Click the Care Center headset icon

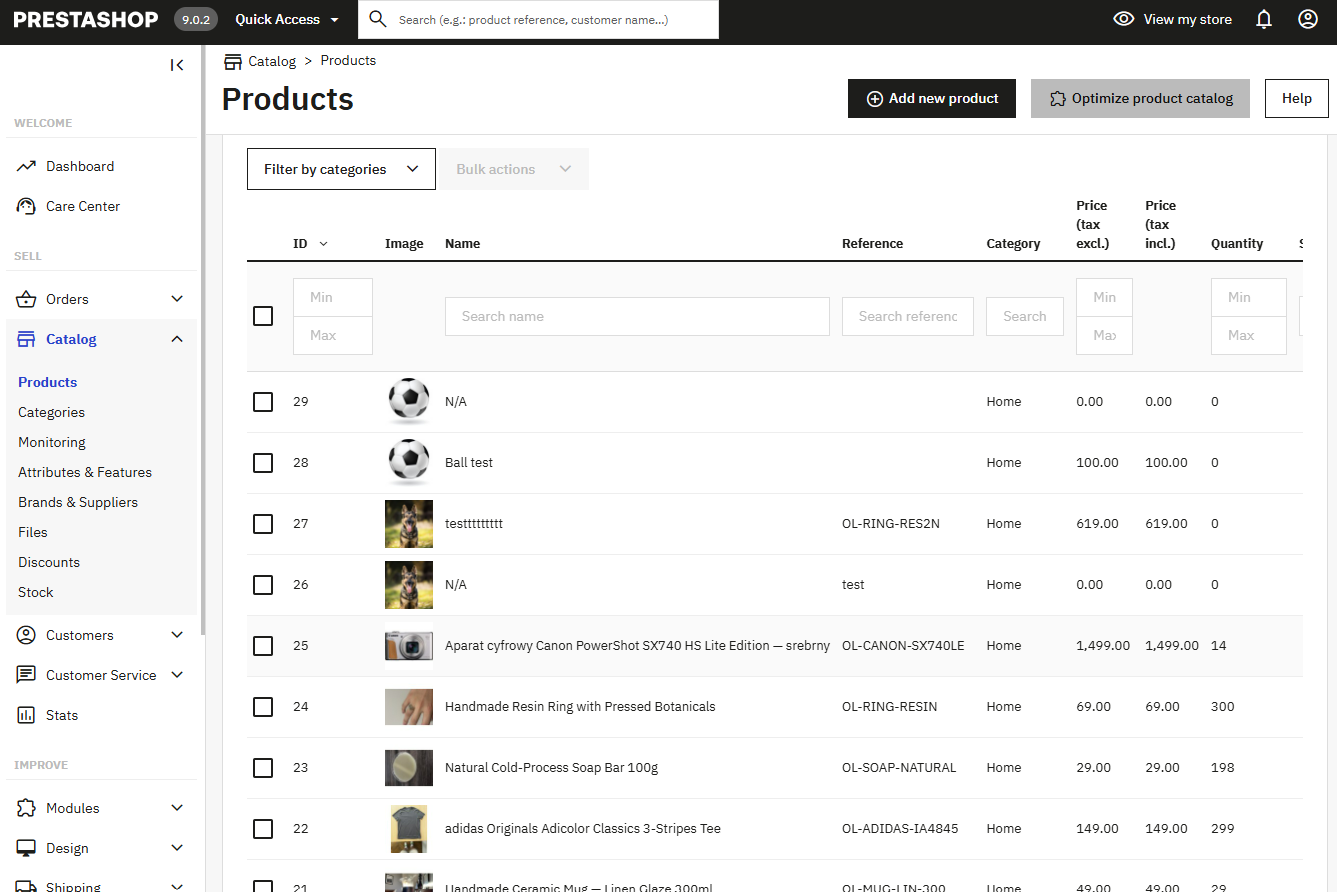[27, 206]
